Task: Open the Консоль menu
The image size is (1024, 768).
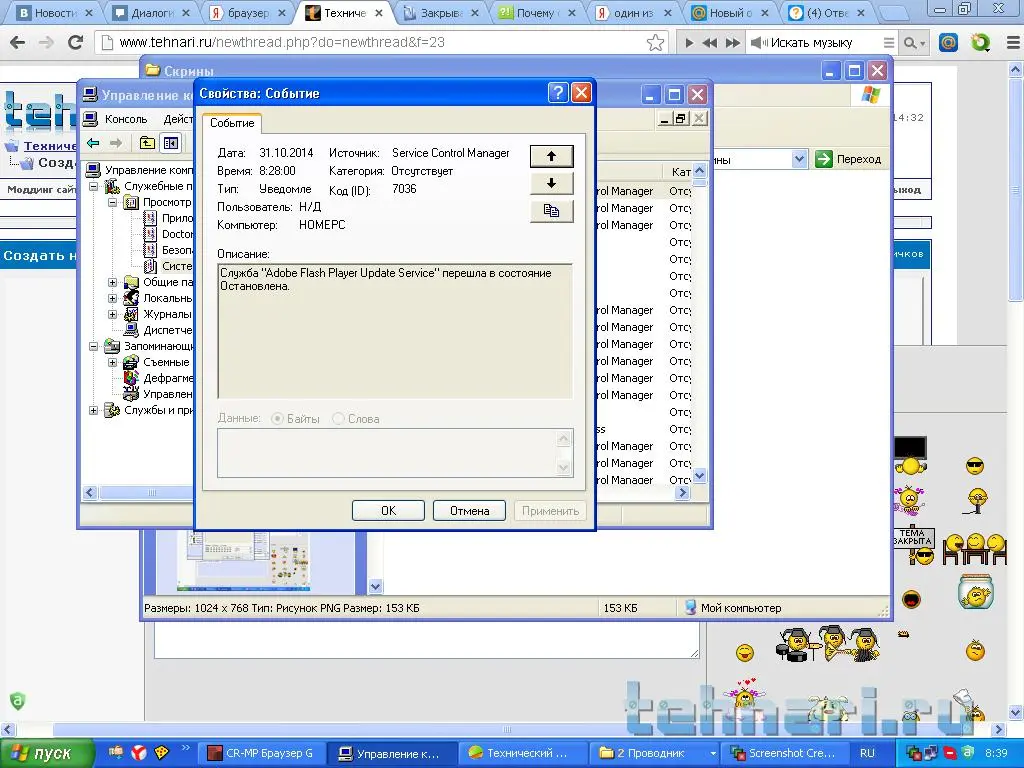Action: click(125, 118)
